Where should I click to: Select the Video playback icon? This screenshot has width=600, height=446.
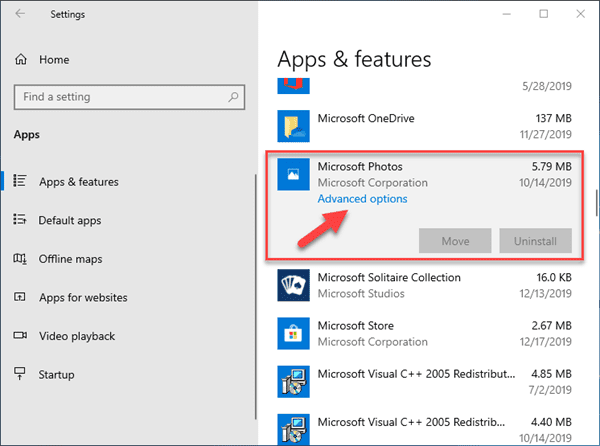click(20, 335)
